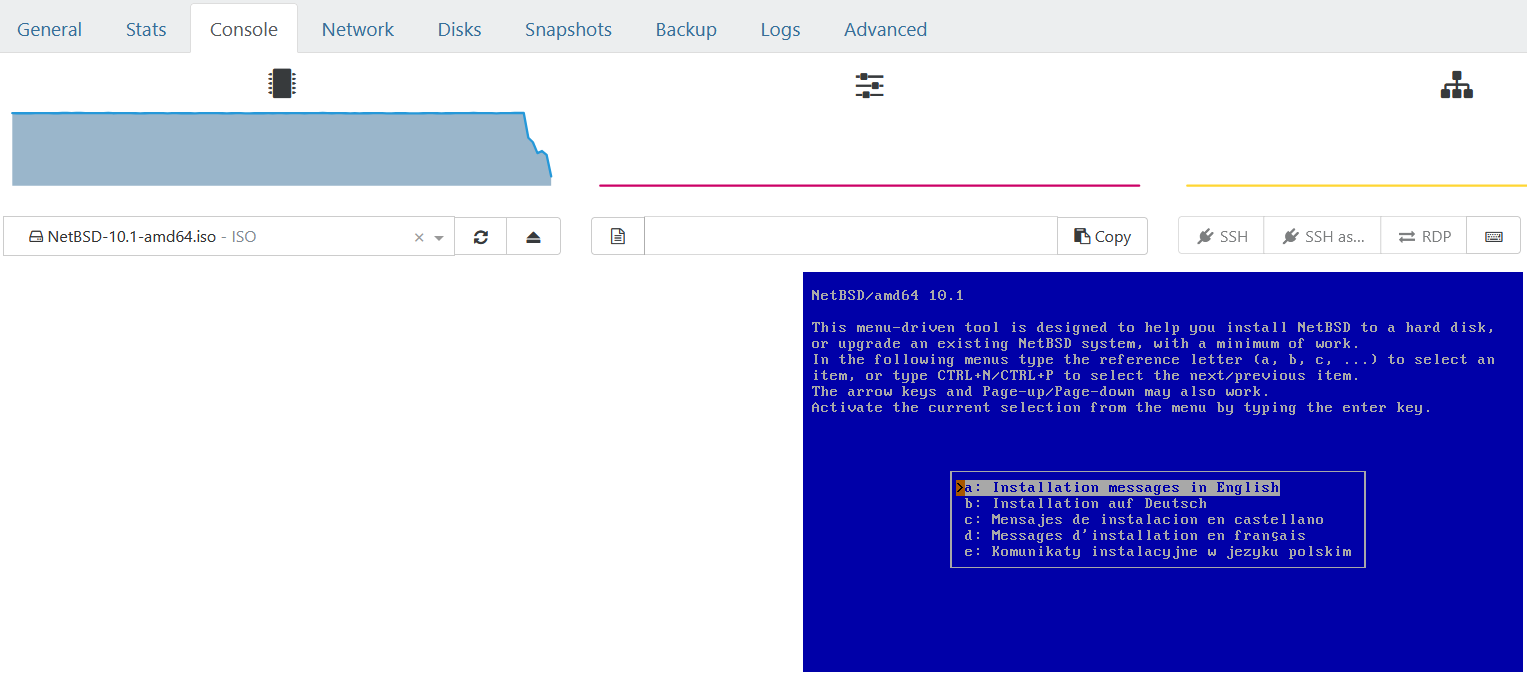Click the clipboard text input field

pos(850,237)
